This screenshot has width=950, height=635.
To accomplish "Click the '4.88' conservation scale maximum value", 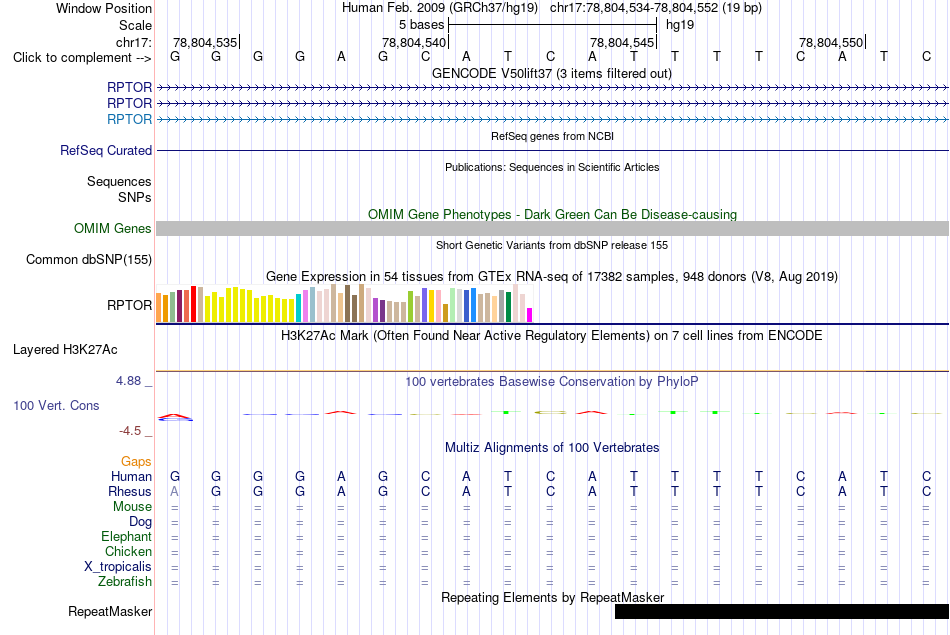I will click(x=128, y=381).
